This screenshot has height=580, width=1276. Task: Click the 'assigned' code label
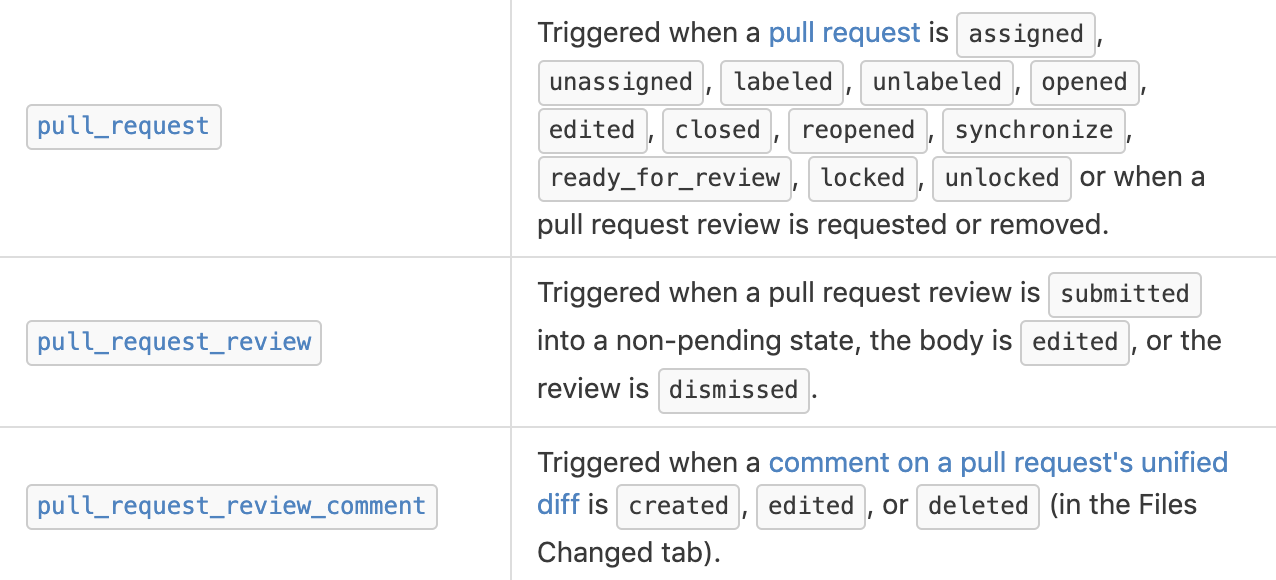1026,34
